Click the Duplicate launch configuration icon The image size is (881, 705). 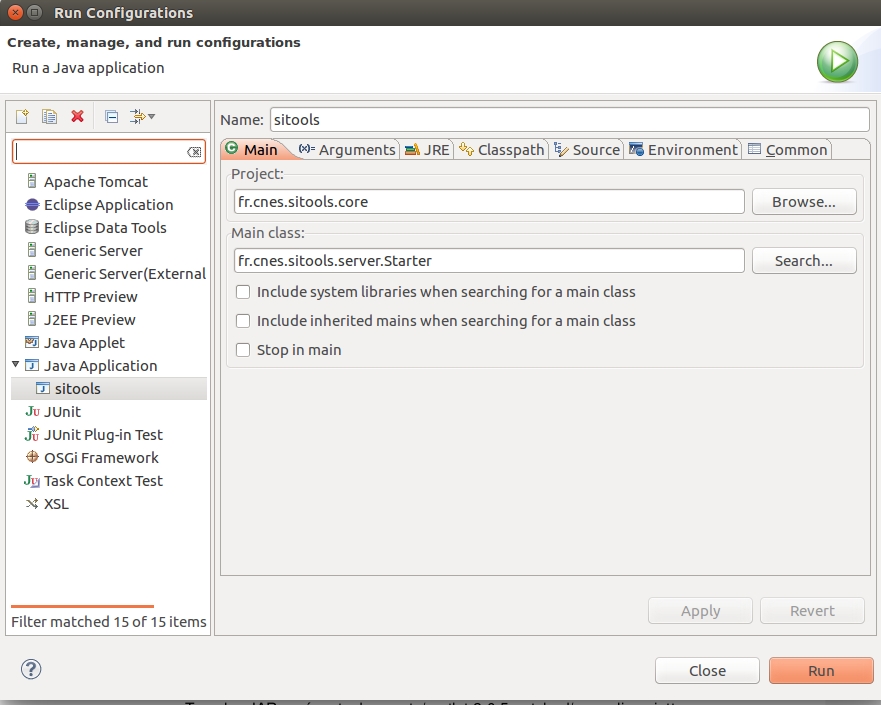(x=49, y=116)
